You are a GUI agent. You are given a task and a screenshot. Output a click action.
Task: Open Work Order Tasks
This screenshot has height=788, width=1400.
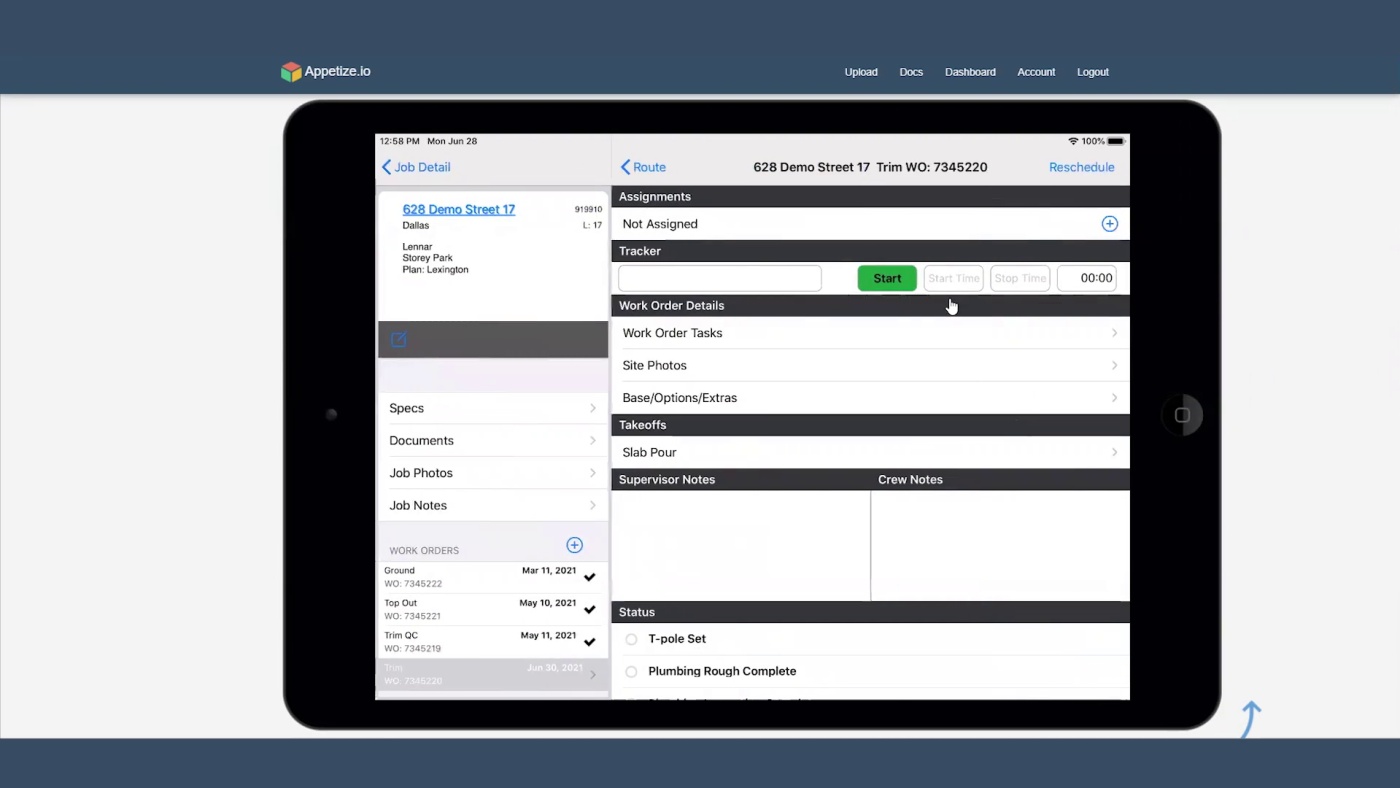[x=870, y=333]
